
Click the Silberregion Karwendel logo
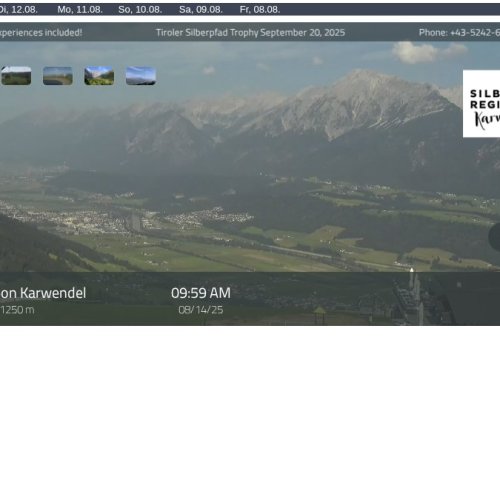pos(481,104)
